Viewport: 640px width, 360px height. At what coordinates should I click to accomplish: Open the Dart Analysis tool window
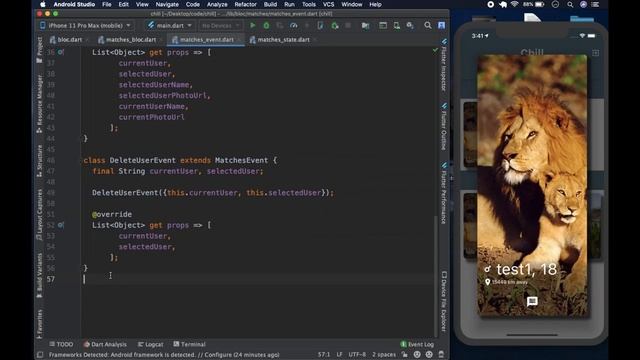pos(105,344)
